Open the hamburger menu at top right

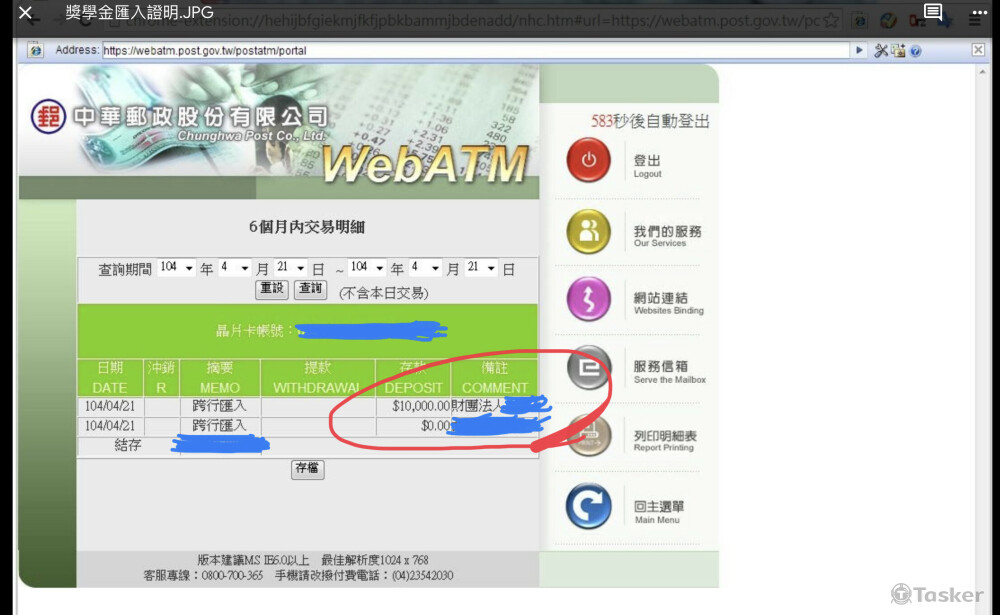click(975, 18)
